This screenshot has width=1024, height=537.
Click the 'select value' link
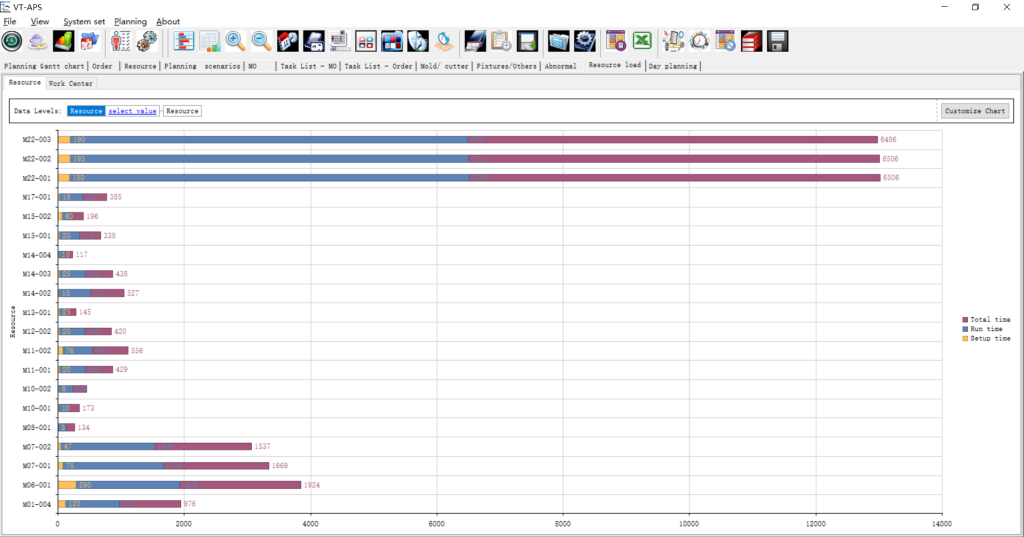pos(132,111)
